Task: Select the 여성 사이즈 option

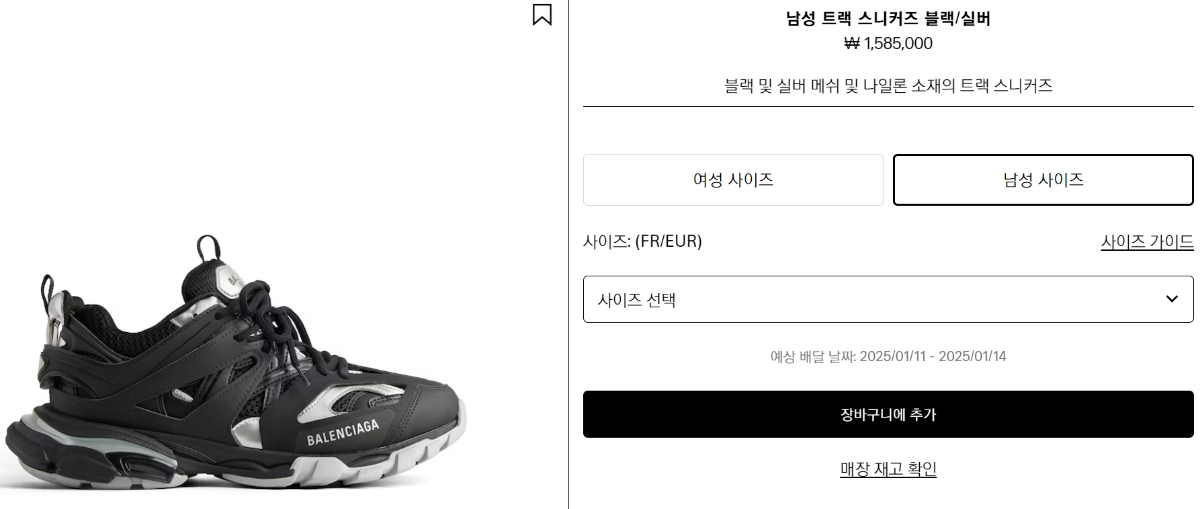Action: [733, 180]
